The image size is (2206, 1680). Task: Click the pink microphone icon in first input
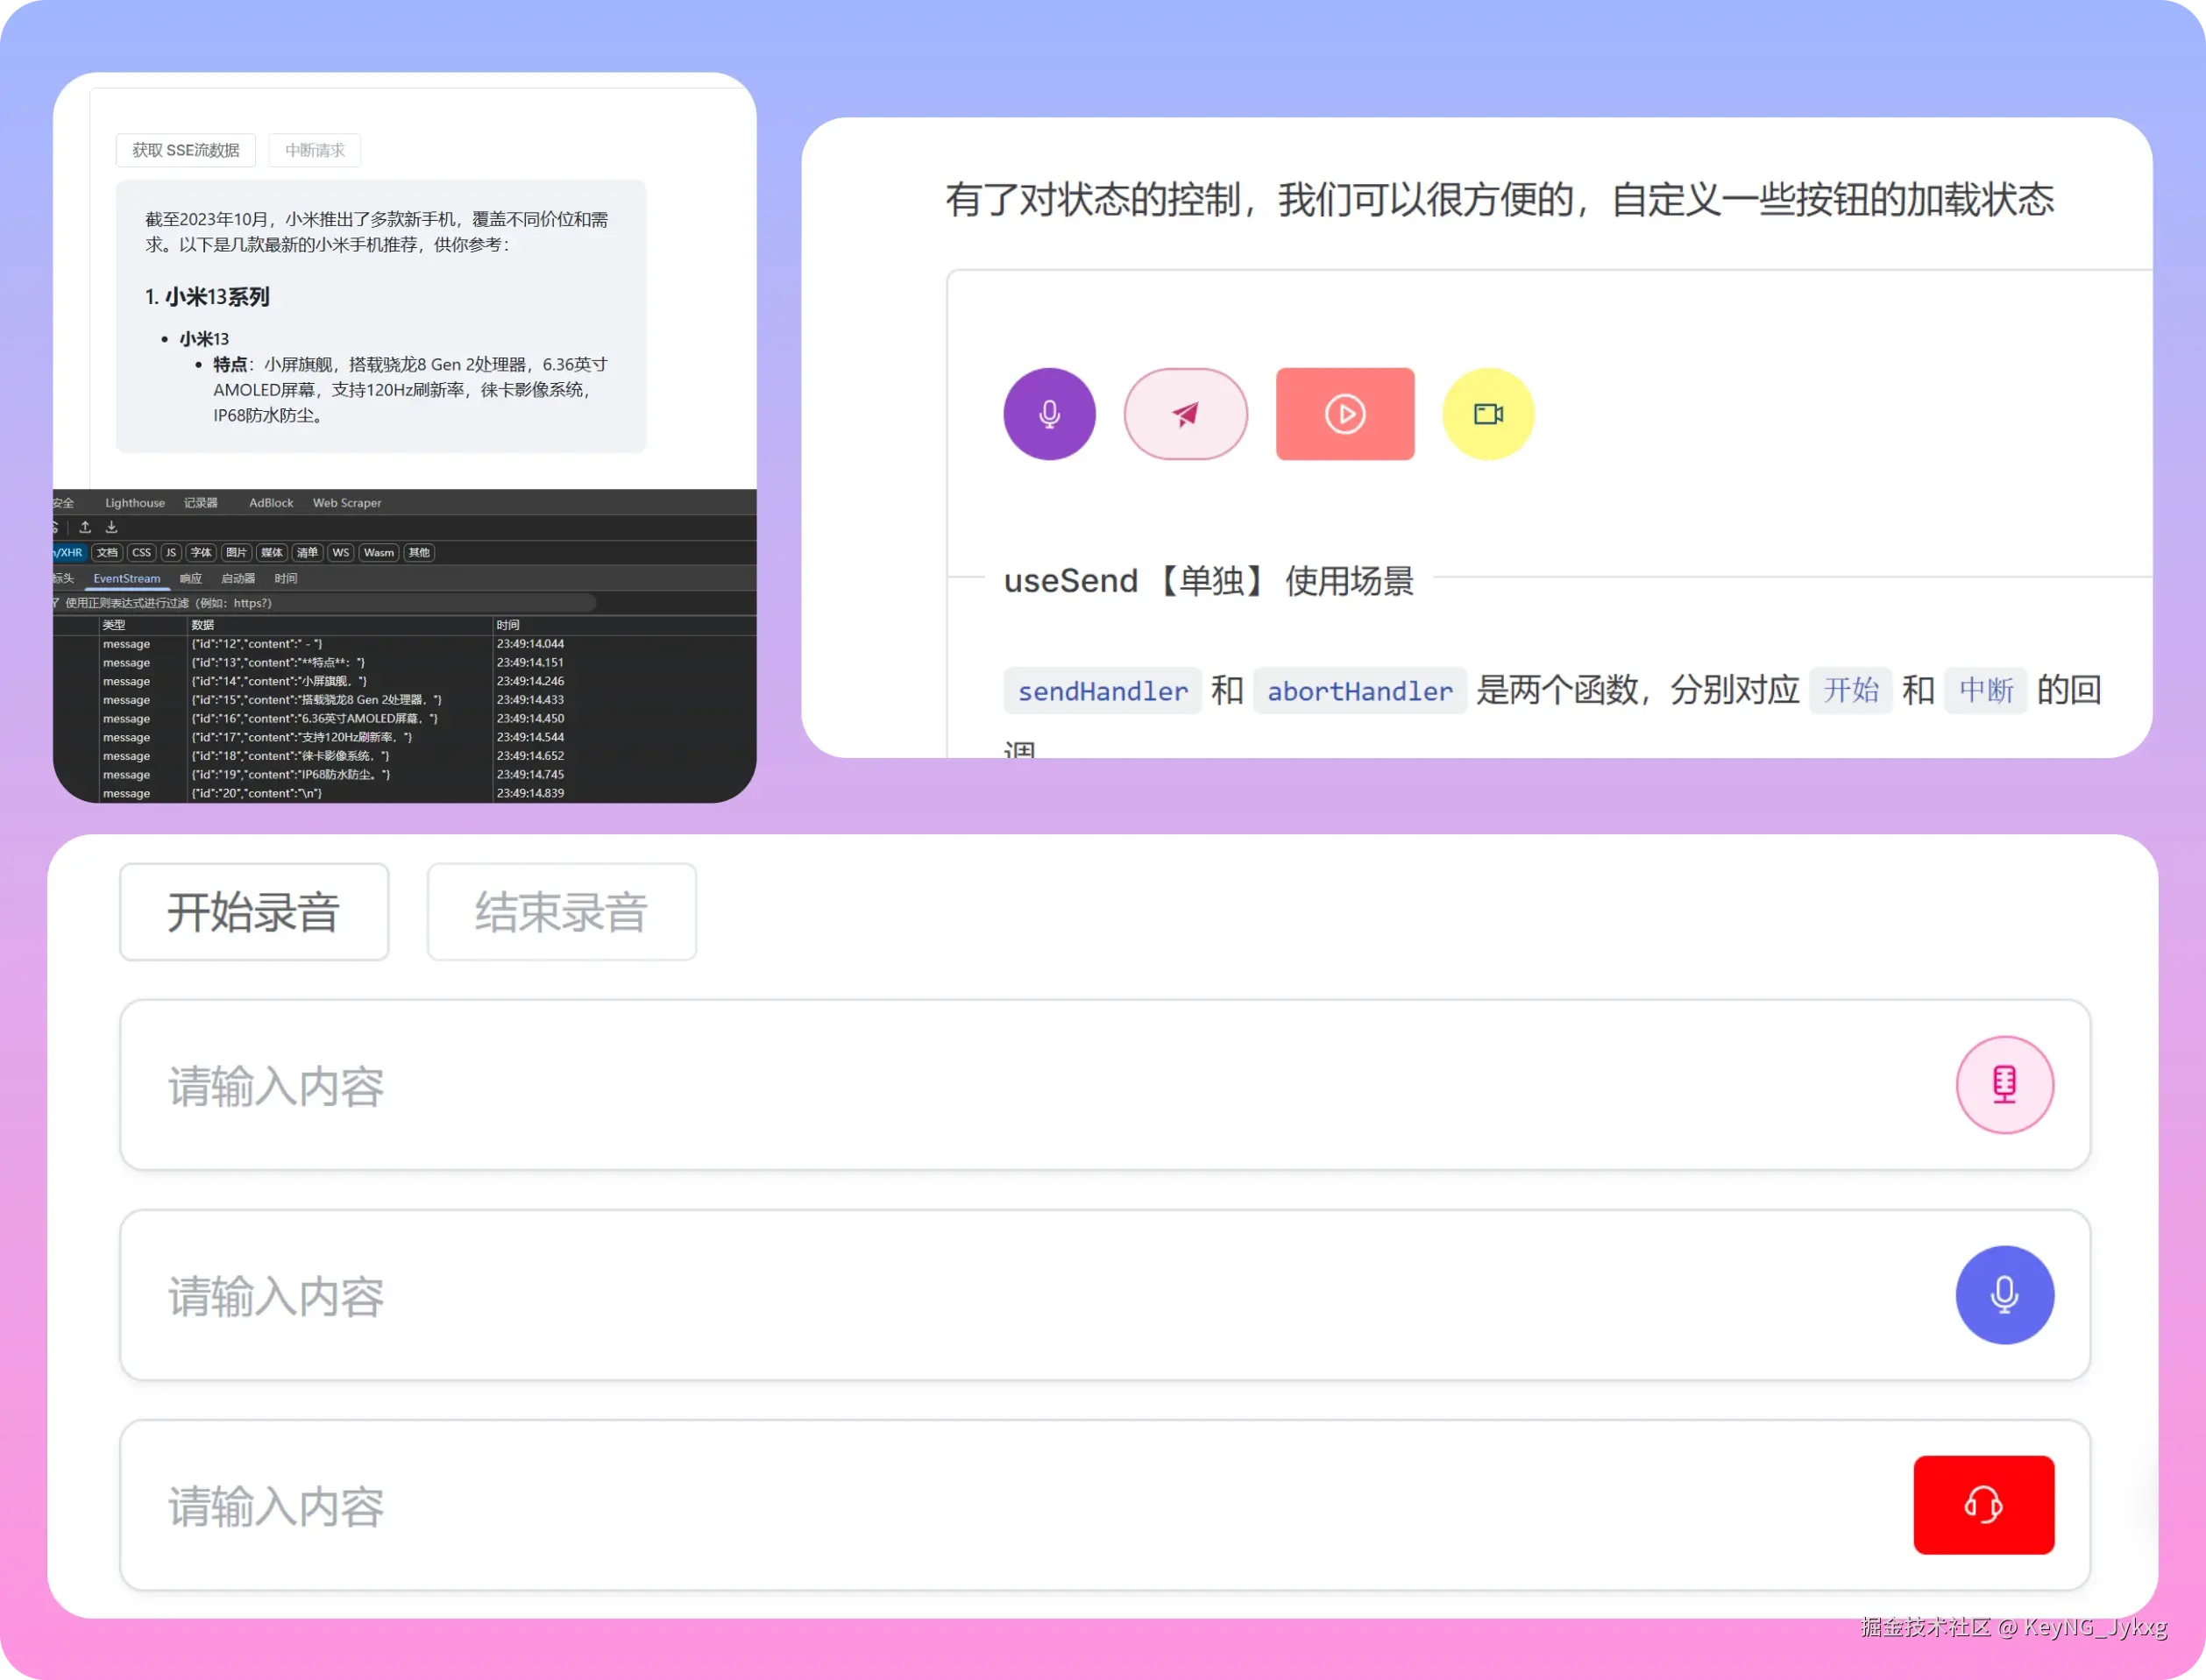pyautogui.click(x=2004, y=1084)
